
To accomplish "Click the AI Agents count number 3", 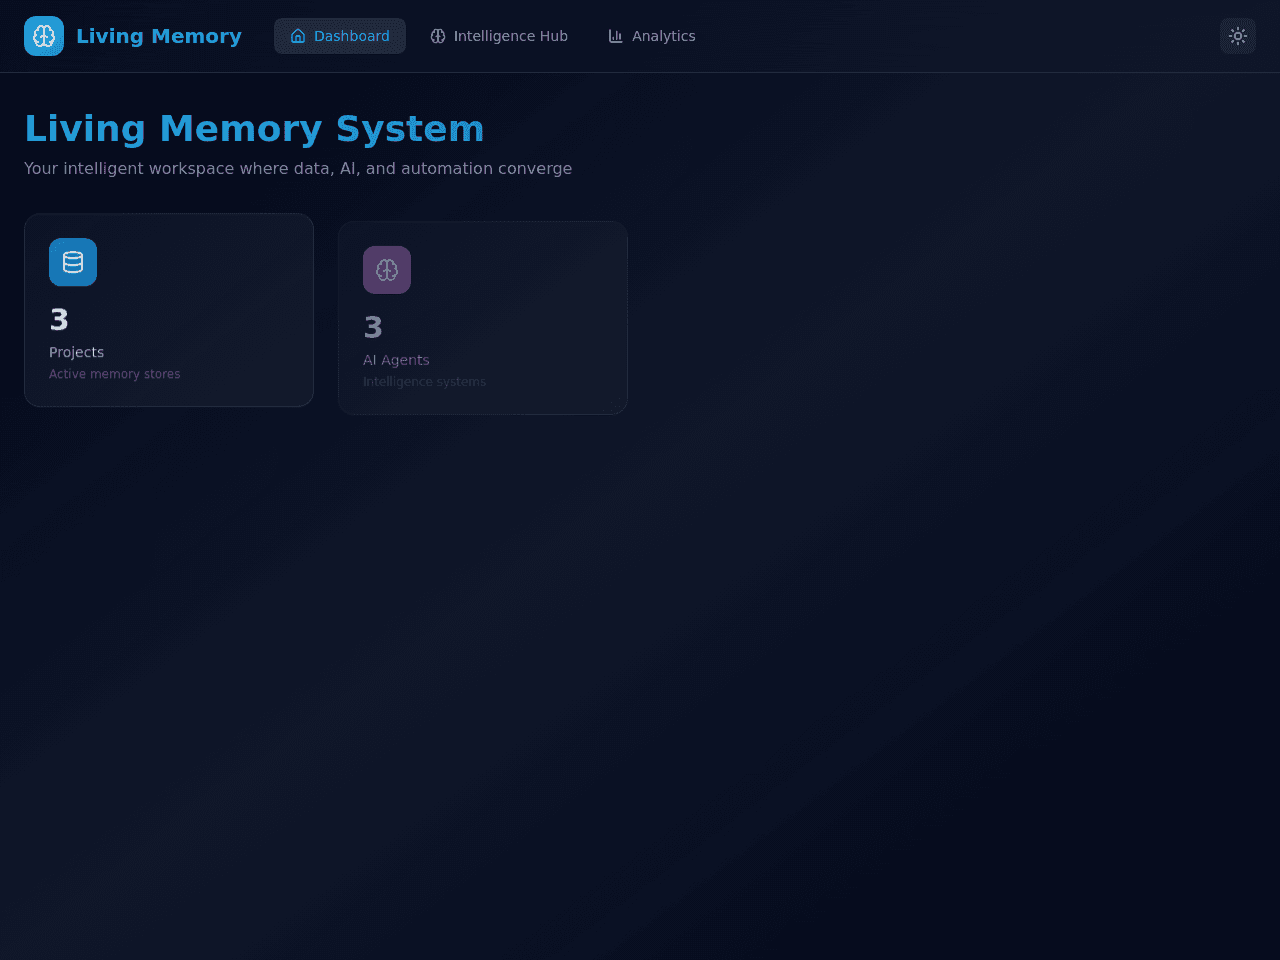I will click(373, 328).
